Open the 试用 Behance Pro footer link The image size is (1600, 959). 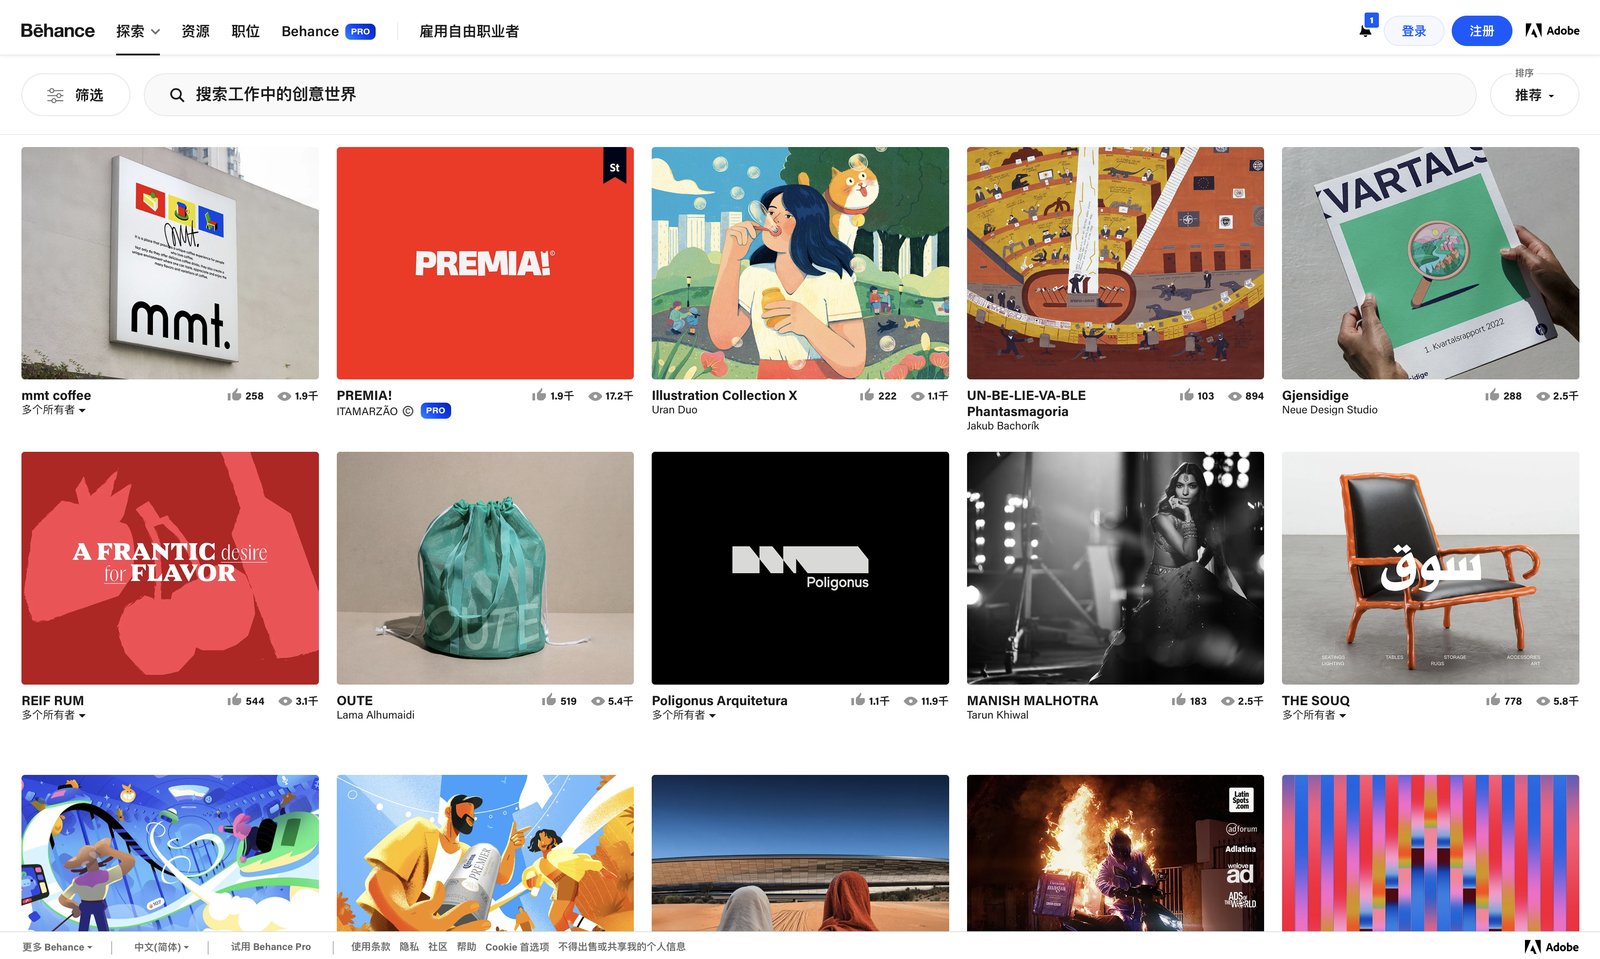point(271,947)
